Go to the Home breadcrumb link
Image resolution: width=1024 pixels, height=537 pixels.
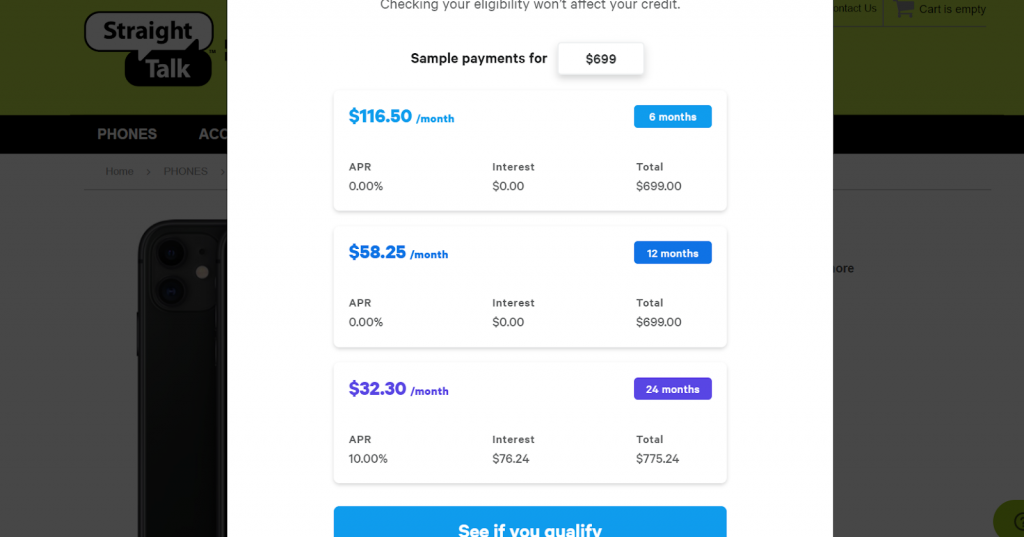click(x=119, y=172)
